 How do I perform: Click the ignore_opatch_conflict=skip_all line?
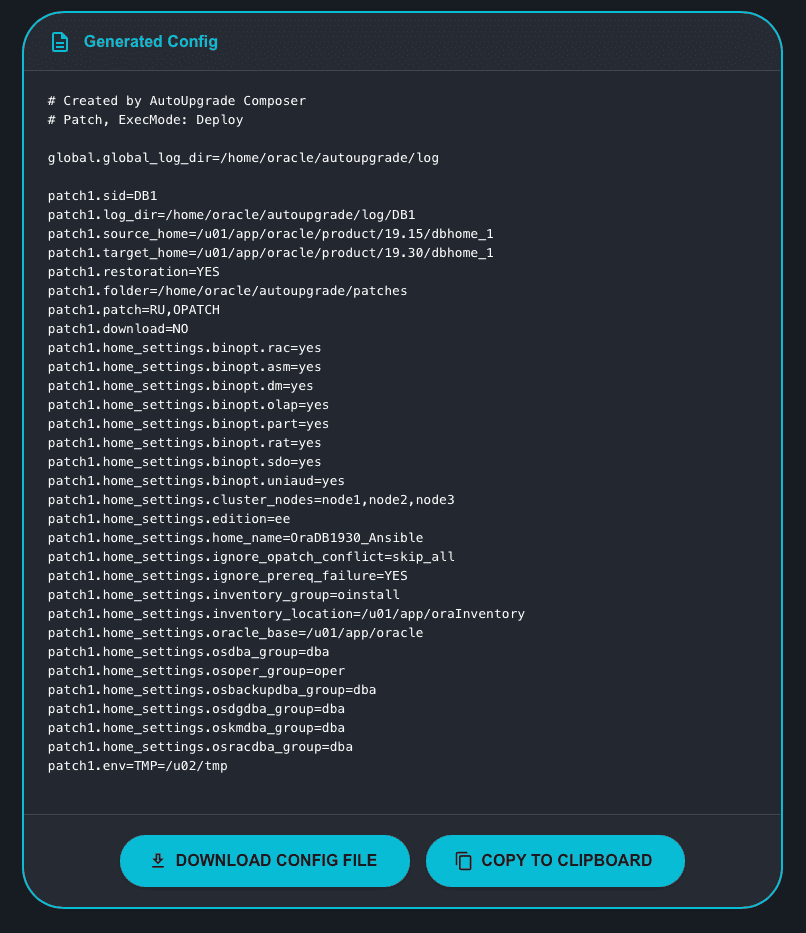tap(251, 557)
